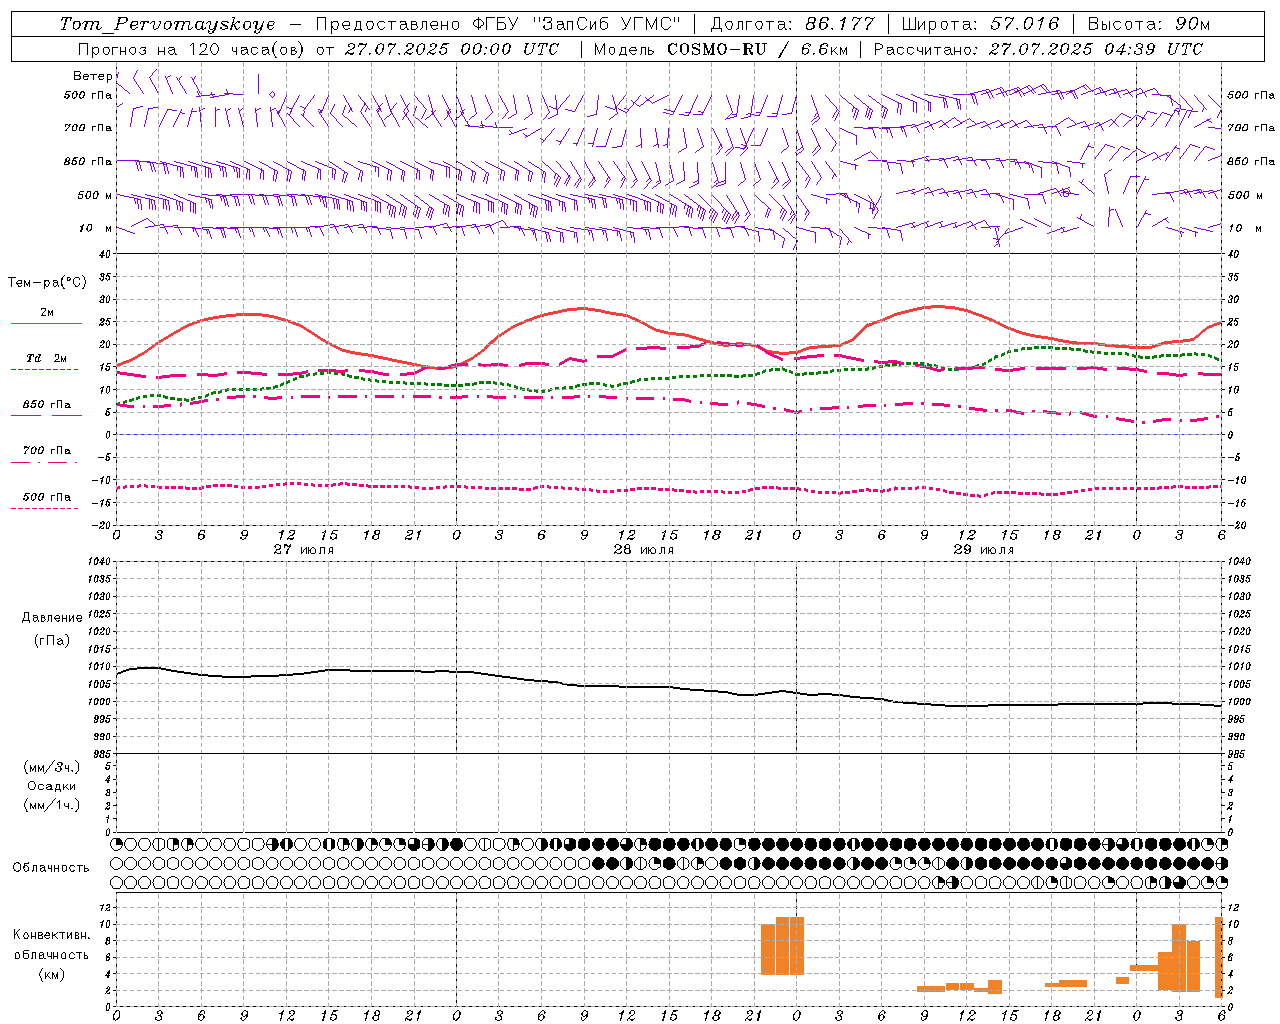Click the pink dash-dot swatch under legend "700 гПа"
Screen dimensions: 1280x1024
coord(45,462)
